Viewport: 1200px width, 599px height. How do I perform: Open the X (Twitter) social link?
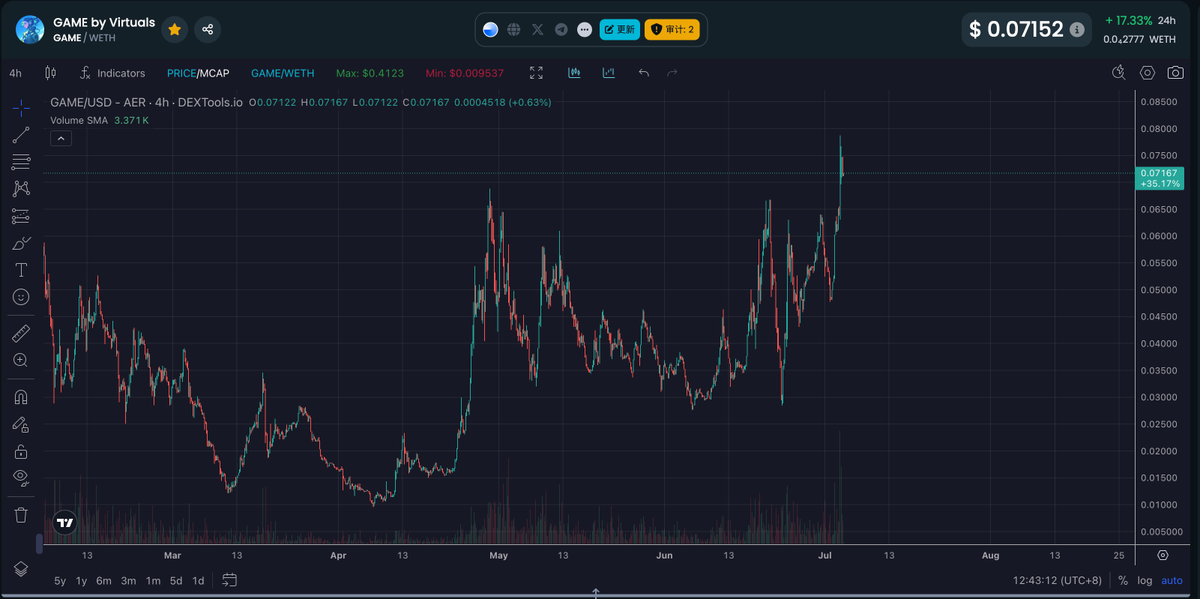point(538,30)
